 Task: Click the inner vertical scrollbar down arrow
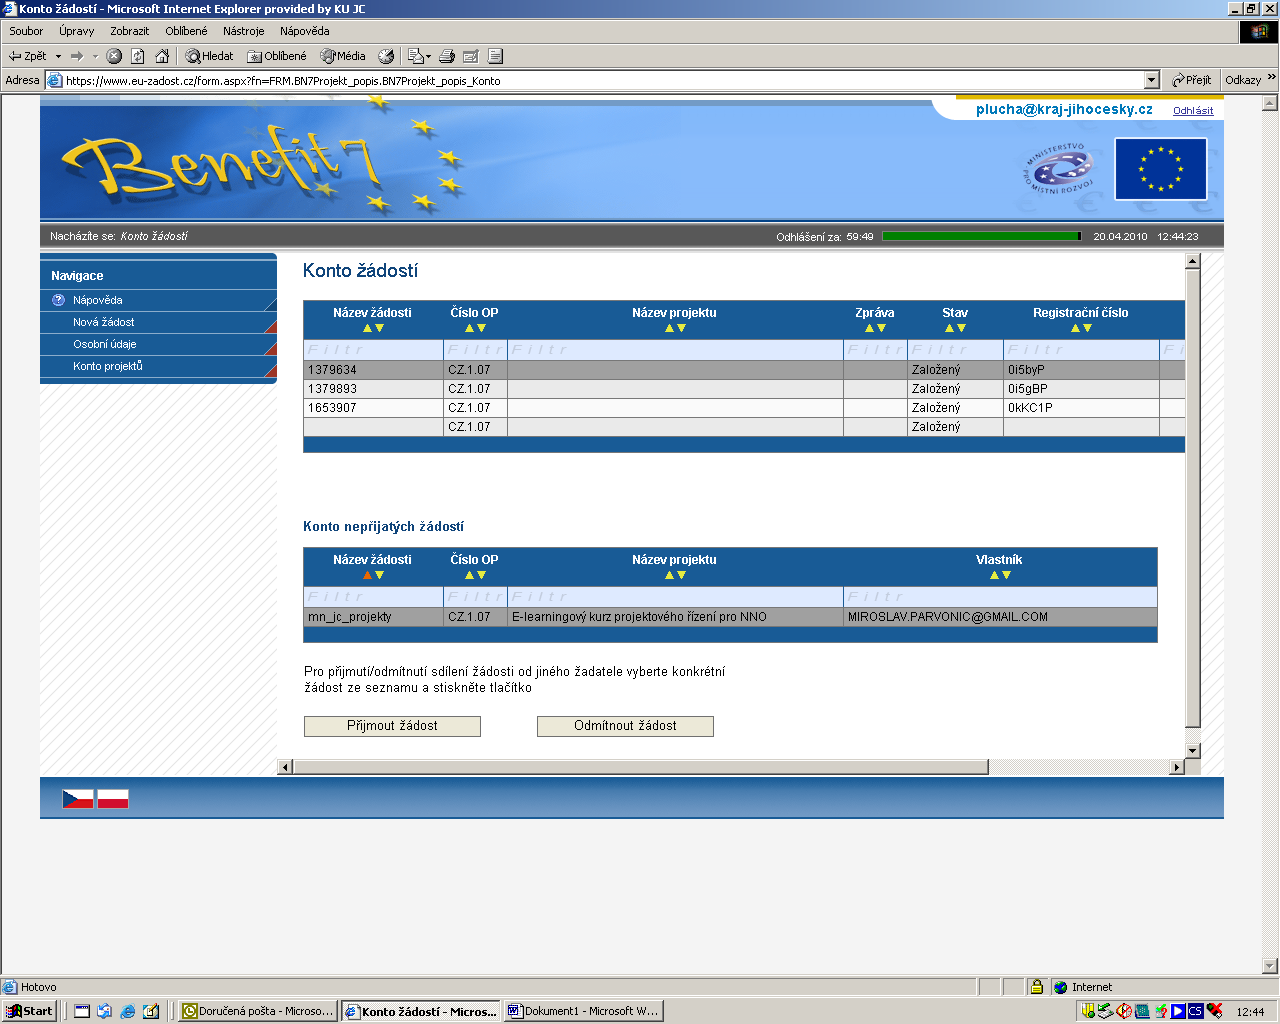[x=1192, y=751]
